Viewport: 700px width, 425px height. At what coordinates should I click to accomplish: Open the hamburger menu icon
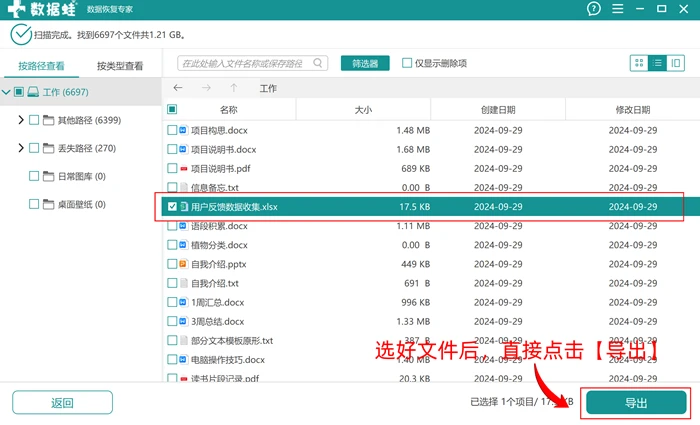click(617, 9)
